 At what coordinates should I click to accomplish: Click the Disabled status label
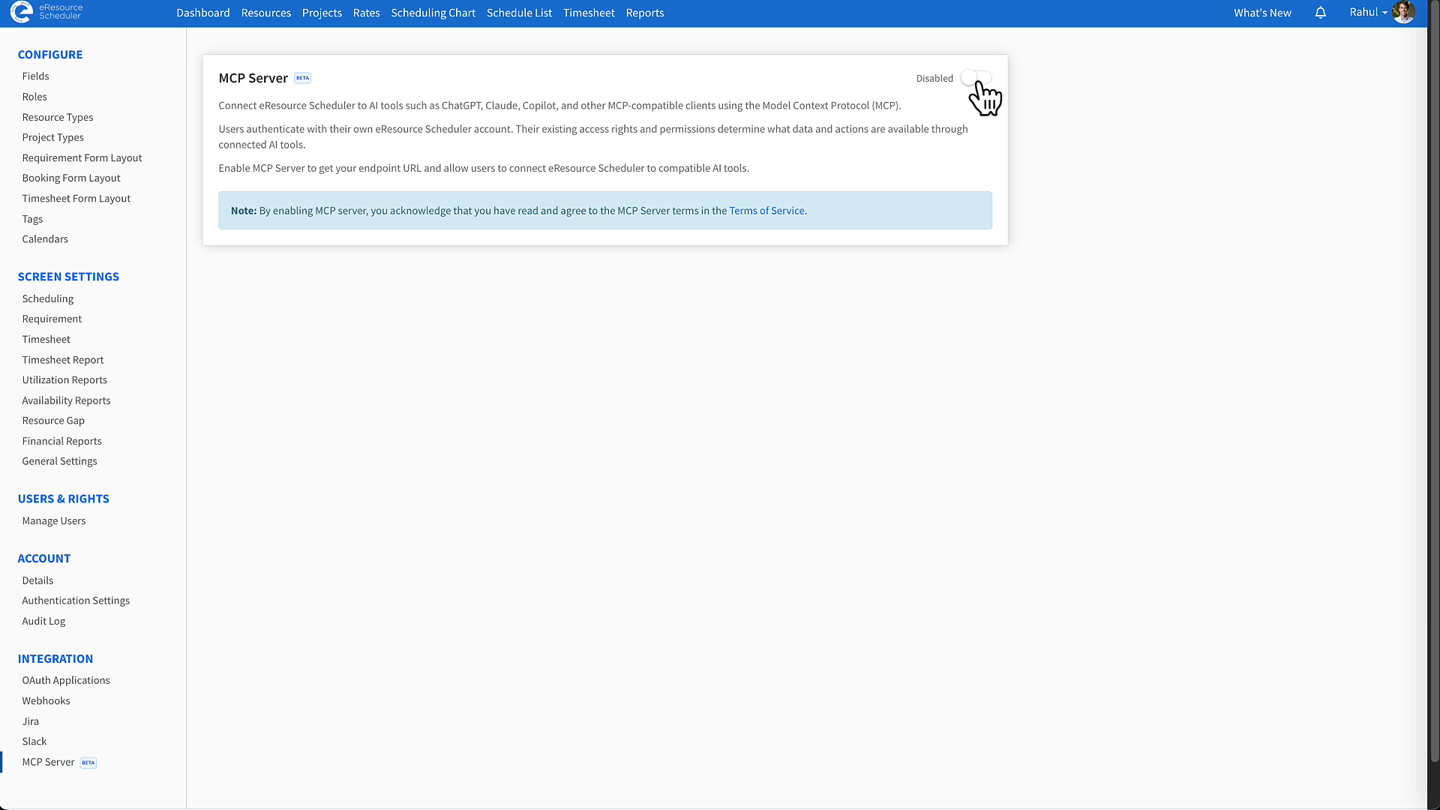click(x=934, y=78)
